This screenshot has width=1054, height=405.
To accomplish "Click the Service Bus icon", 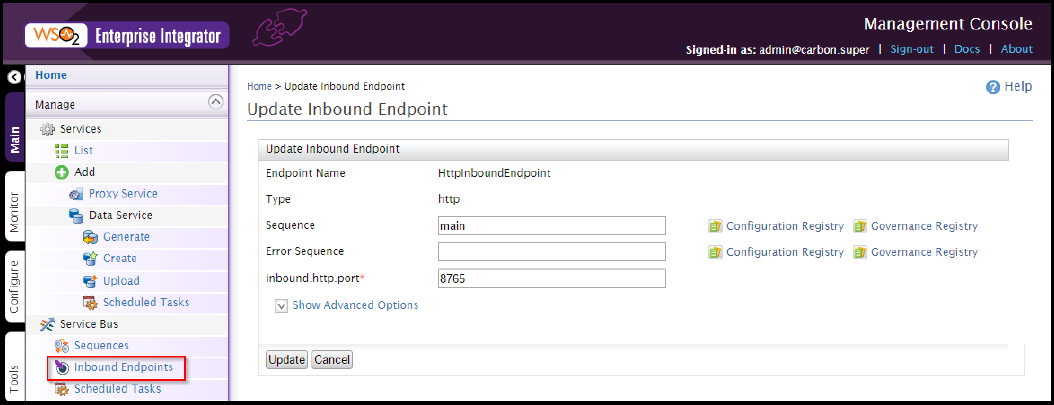I will click(46, 324).
